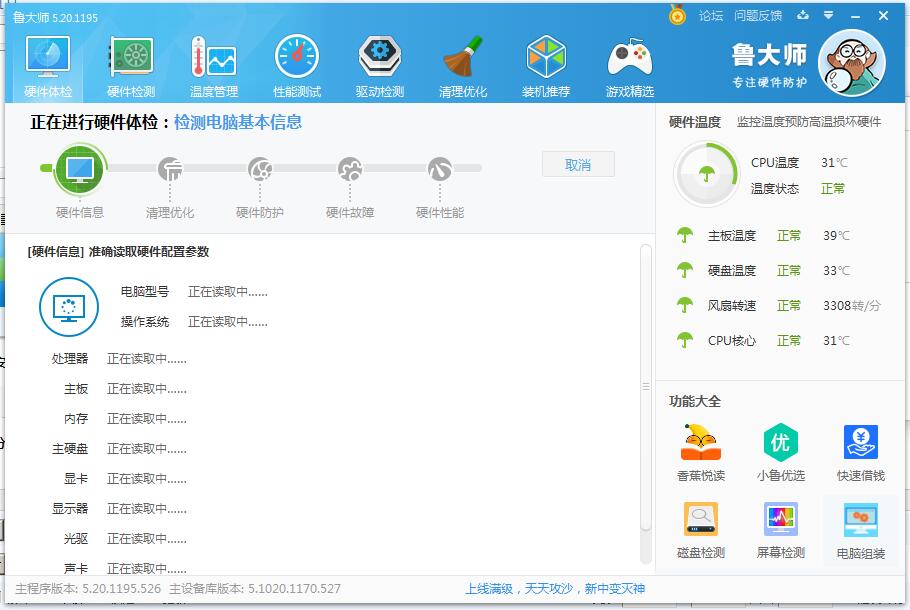Open the 温度管理 temperature tab

pyautogui.click(x=214, y=67)
